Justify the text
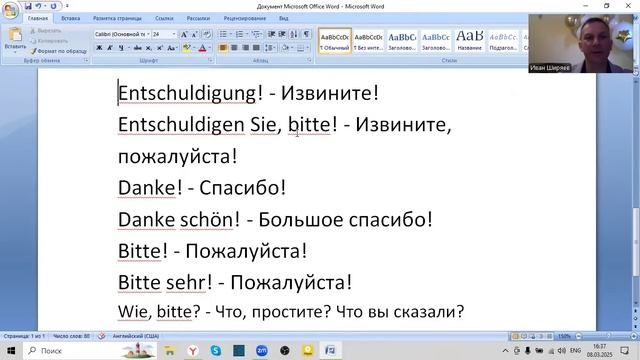Viewport: 640px width, 360px height. [256, 48]
